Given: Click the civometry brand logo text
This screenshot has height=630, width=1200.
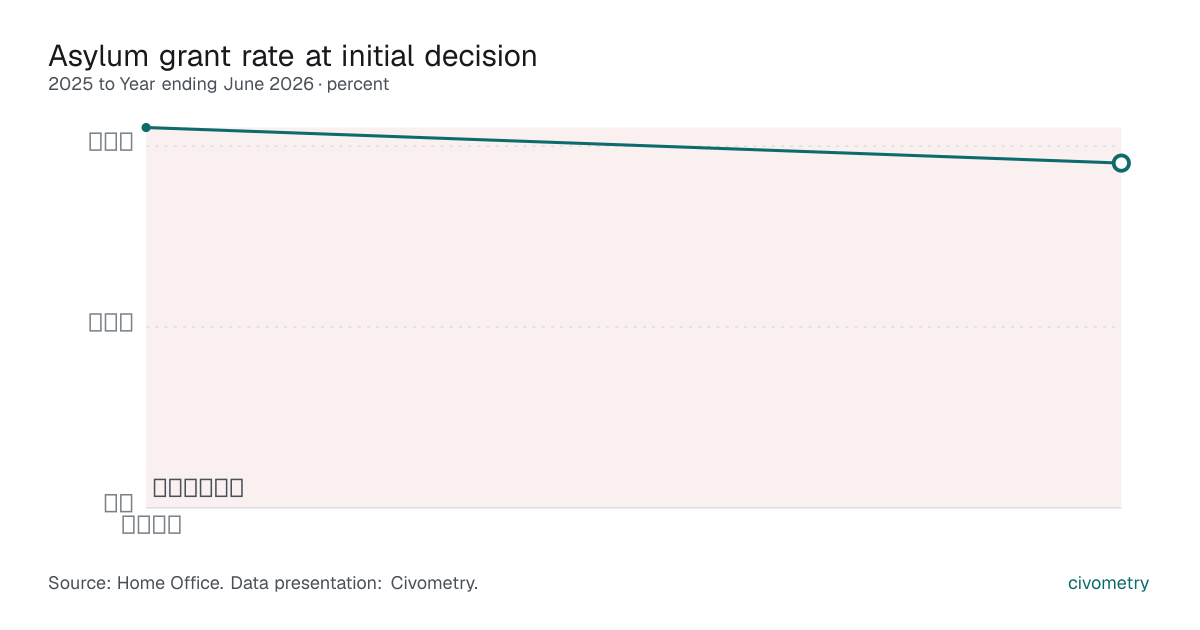Looking at the screenshot, I should coord(1109,583).
